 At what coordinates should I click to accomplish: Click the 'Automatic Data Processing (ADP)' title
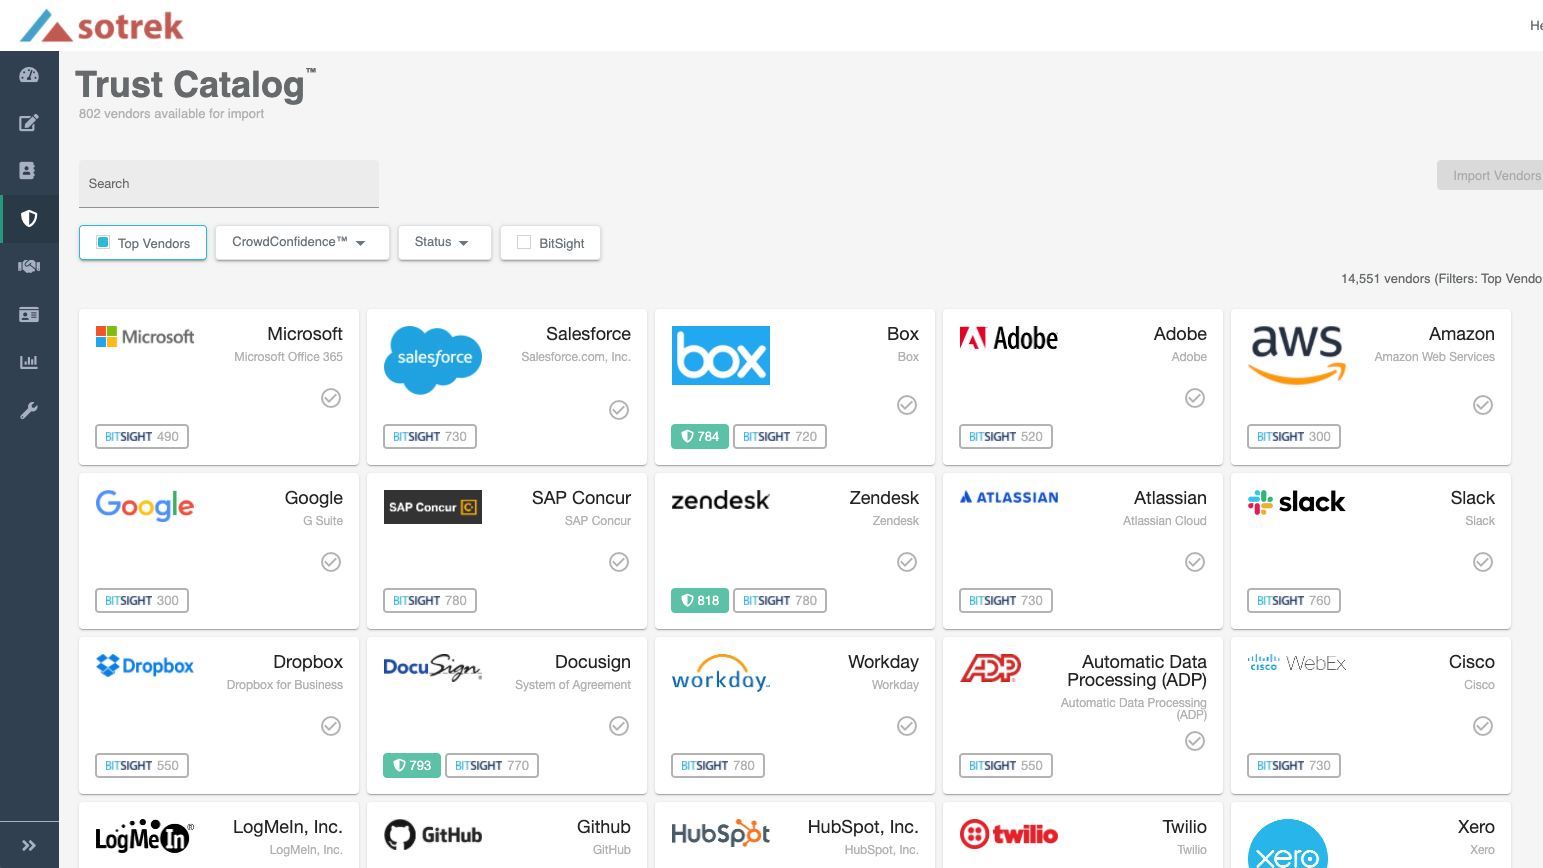coord(1137,671)
